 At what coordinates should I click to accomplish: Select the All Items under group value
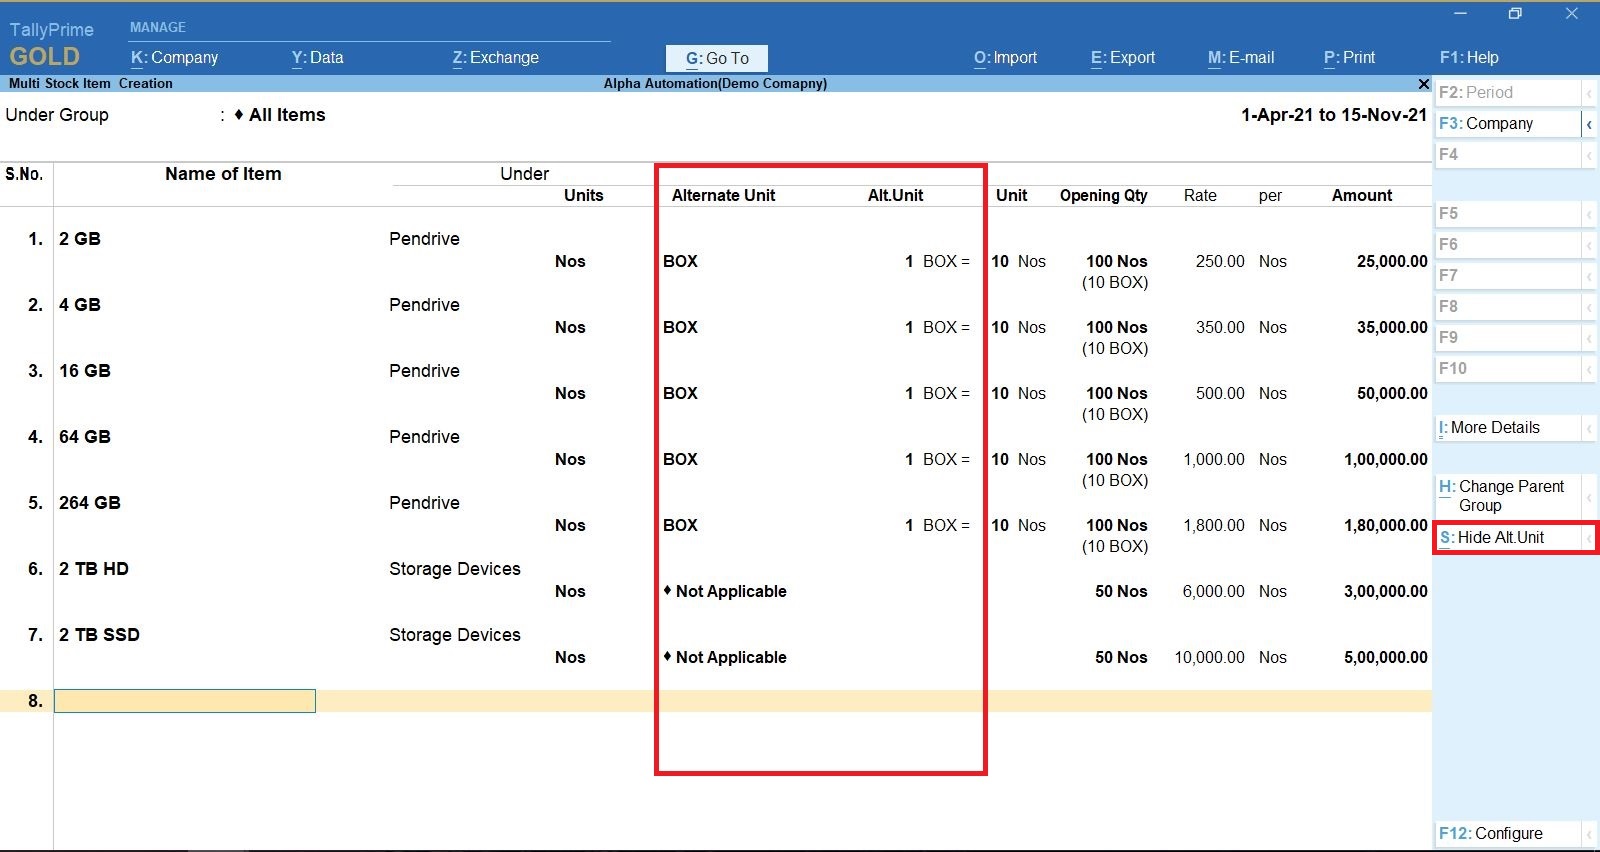point(287,115)
